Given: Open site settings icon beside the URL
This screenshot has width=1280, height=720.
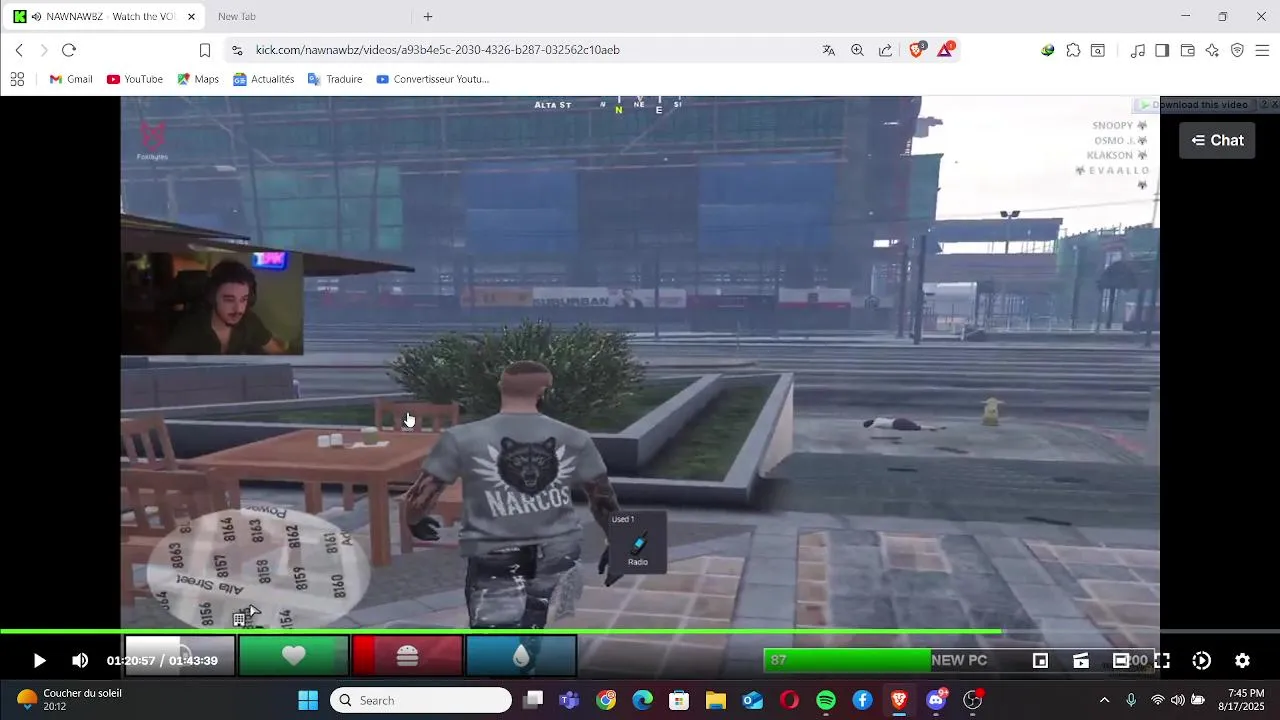Looking at the screenshot, I should [x=236, y=50].
